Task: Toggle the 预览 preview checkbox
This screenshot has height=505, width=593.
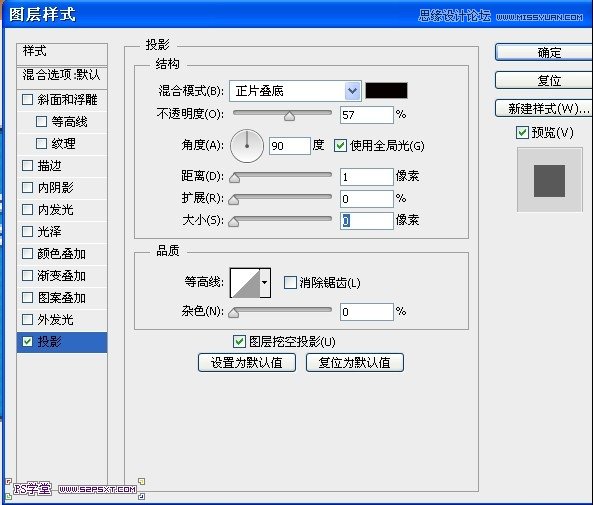Action: point(522,132)
